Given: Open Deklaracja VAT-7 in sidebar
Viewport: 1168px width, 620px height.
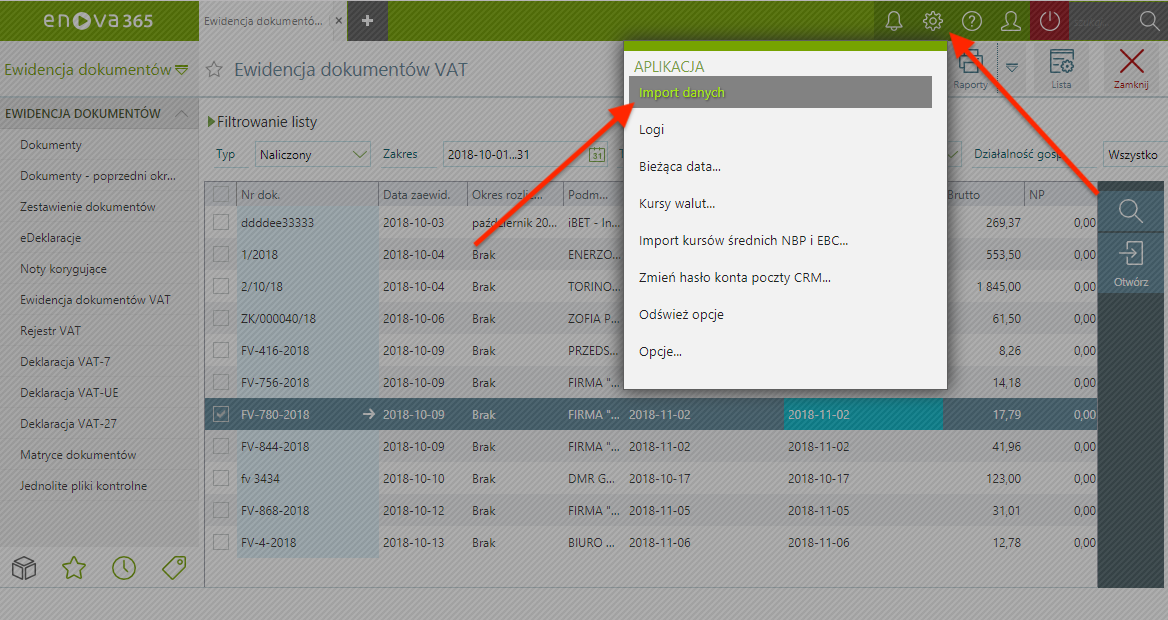Looking at the screenshot, I should click(65, 362).
